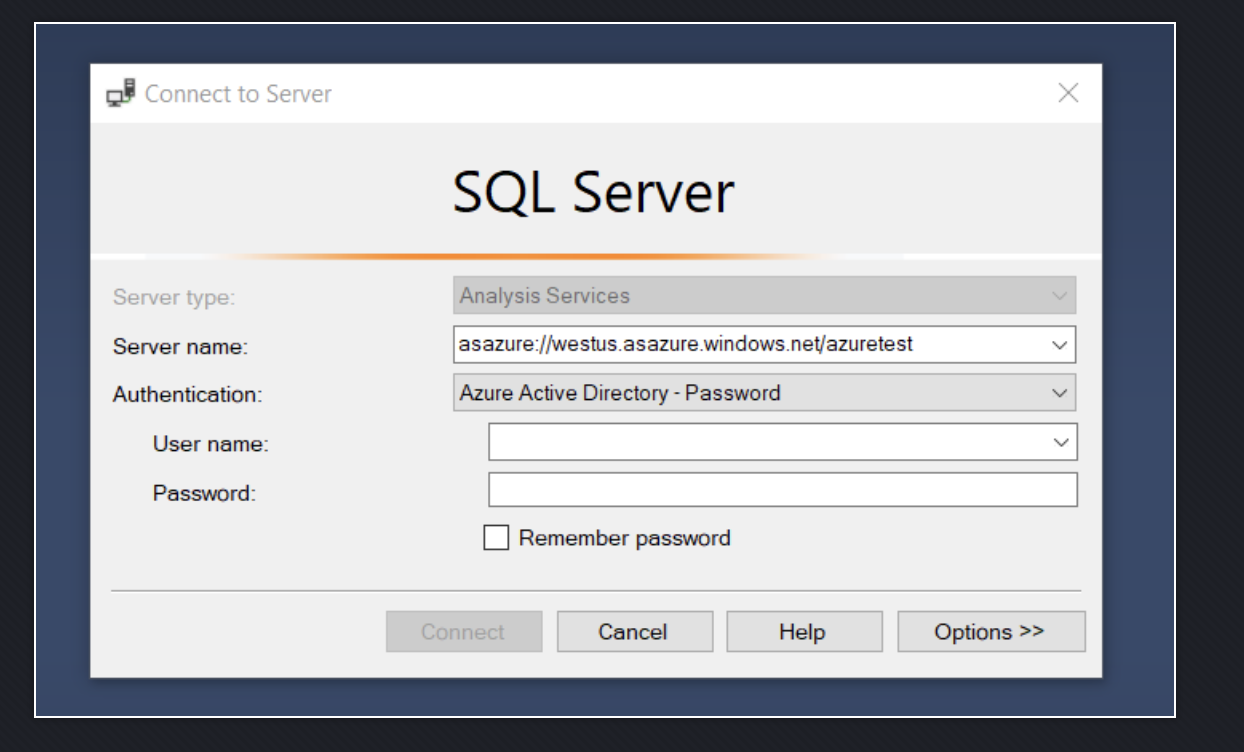Select the Authentication label
The image size is (1244, 752).
pyautogui.click(x=187, y=395)
